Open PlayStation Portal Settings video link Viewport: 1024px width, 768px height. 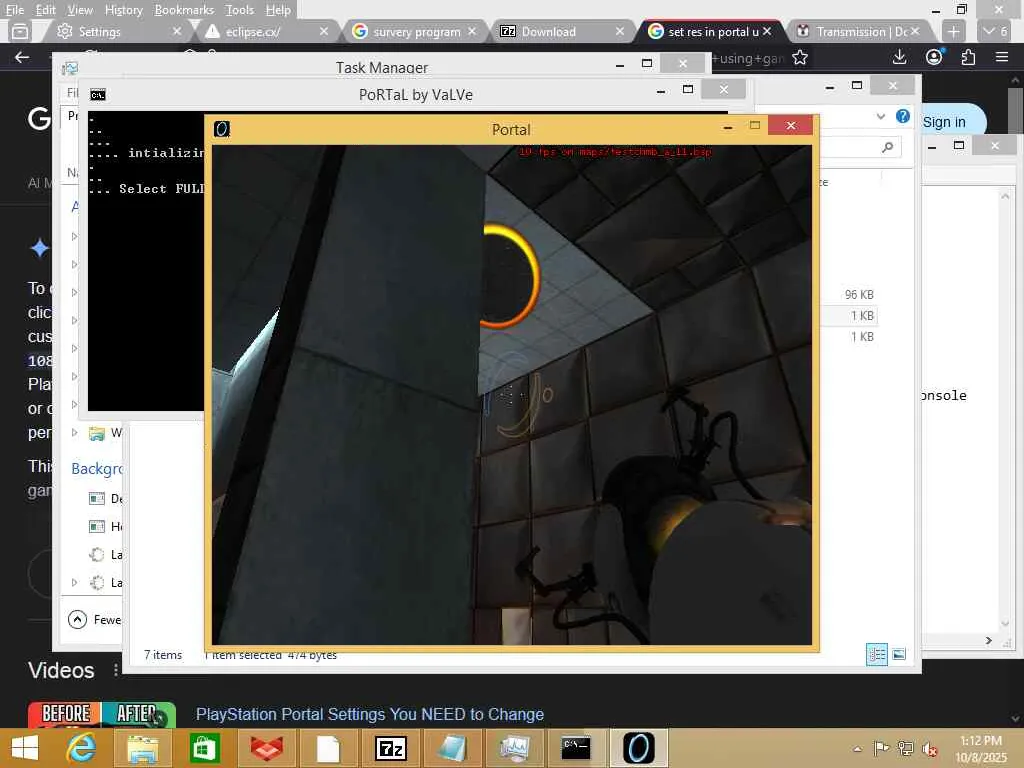(370, 714)
